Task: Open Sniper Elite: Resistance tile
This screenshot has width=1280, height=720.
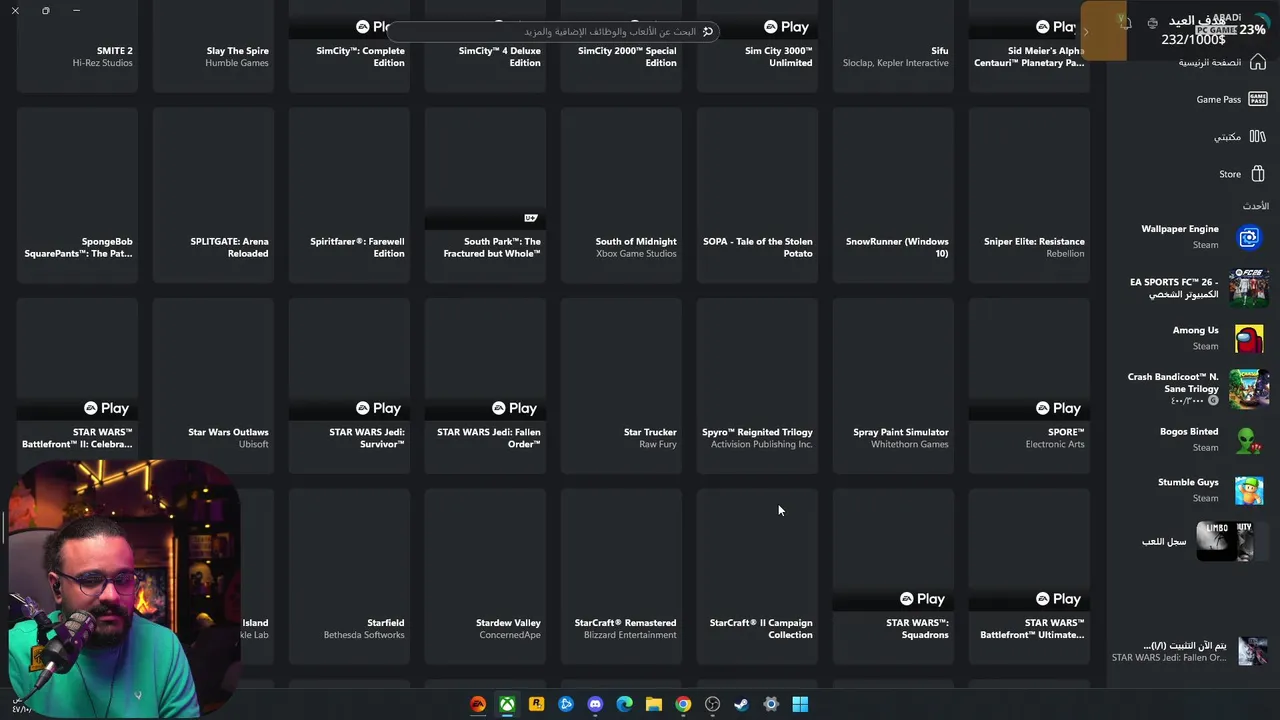Action: point(1029,195)
